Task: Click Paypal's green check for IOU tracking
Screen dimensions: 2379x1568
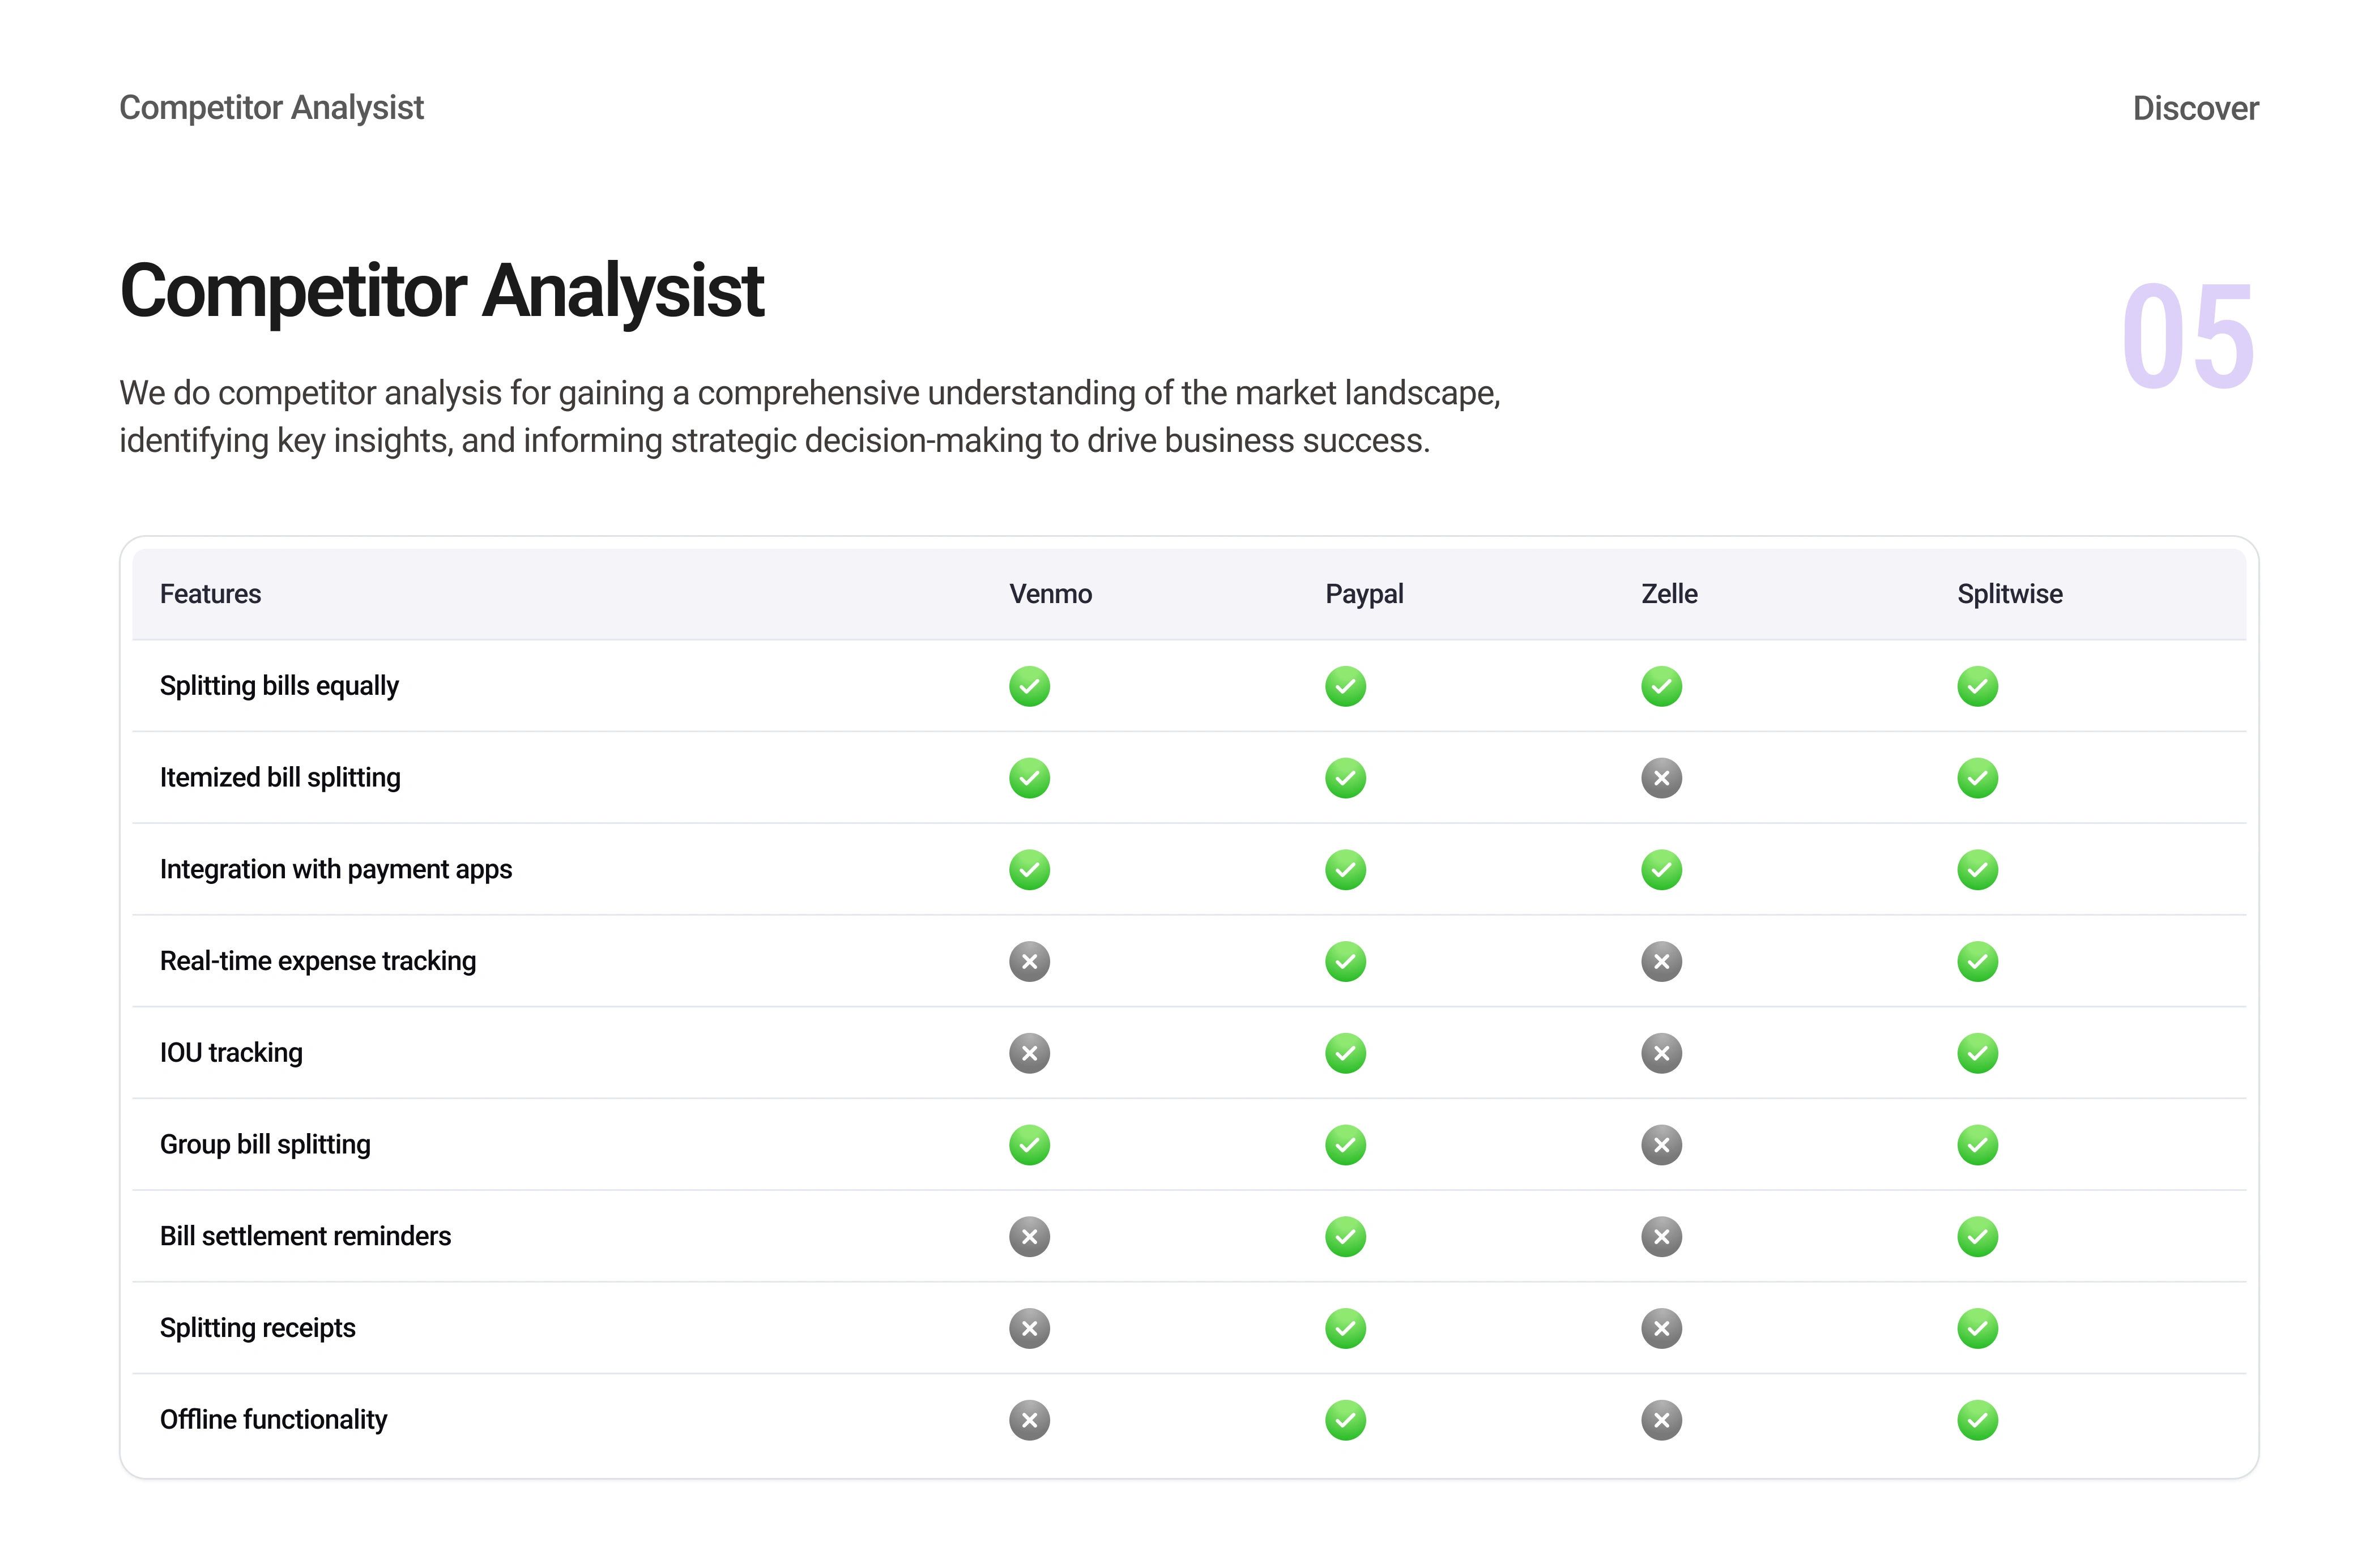Action: 1345,1053
